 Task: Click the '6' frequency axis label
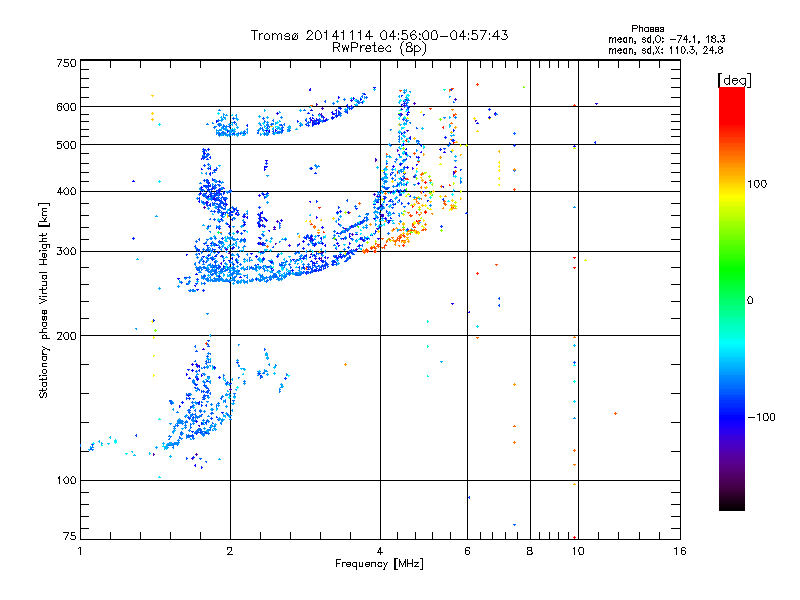(x=467, y=551)
